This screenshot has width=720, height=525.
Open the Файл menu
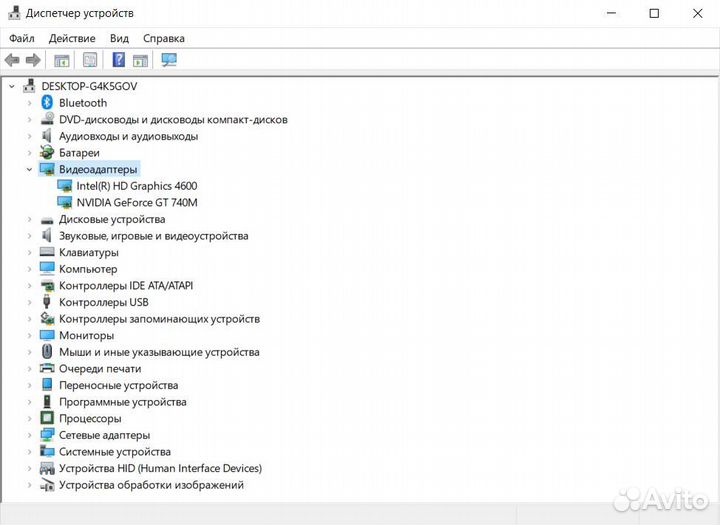(x=22, y=38)
